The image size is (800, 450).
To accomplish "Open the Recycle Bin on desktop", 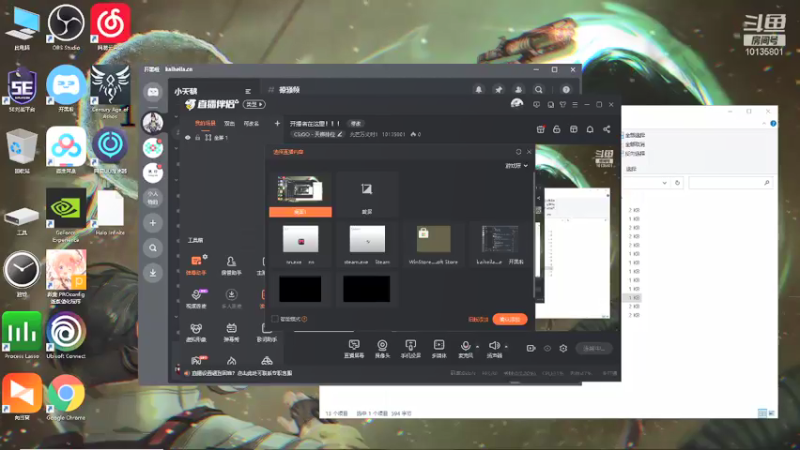I will 21,151.
